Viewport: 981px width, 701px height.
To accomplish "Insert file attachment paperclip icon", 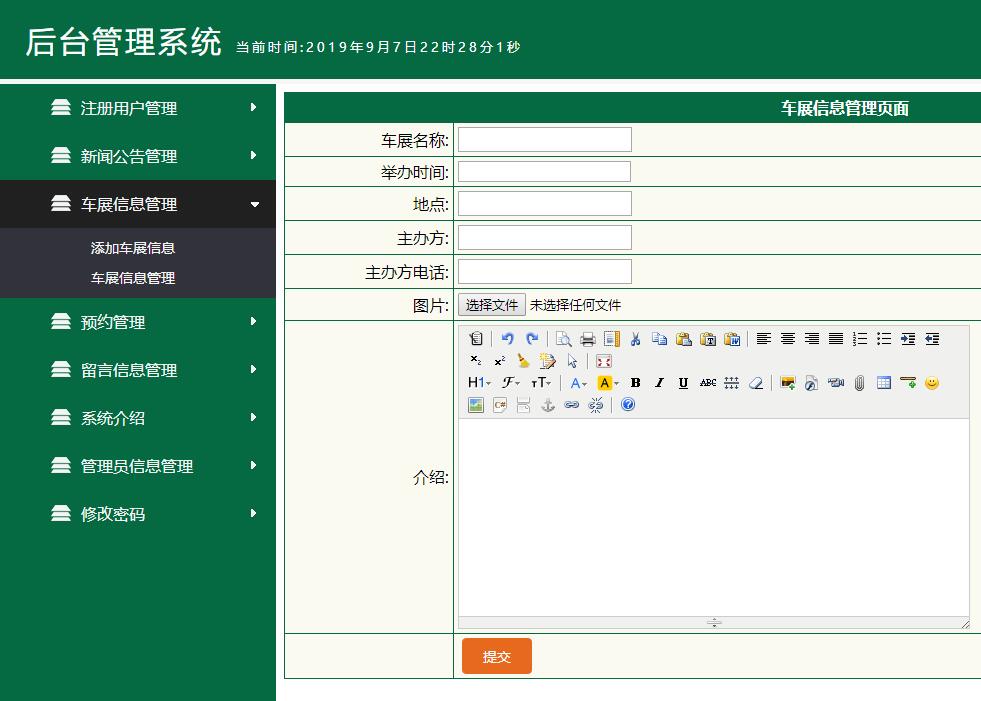I will point(860,383).
